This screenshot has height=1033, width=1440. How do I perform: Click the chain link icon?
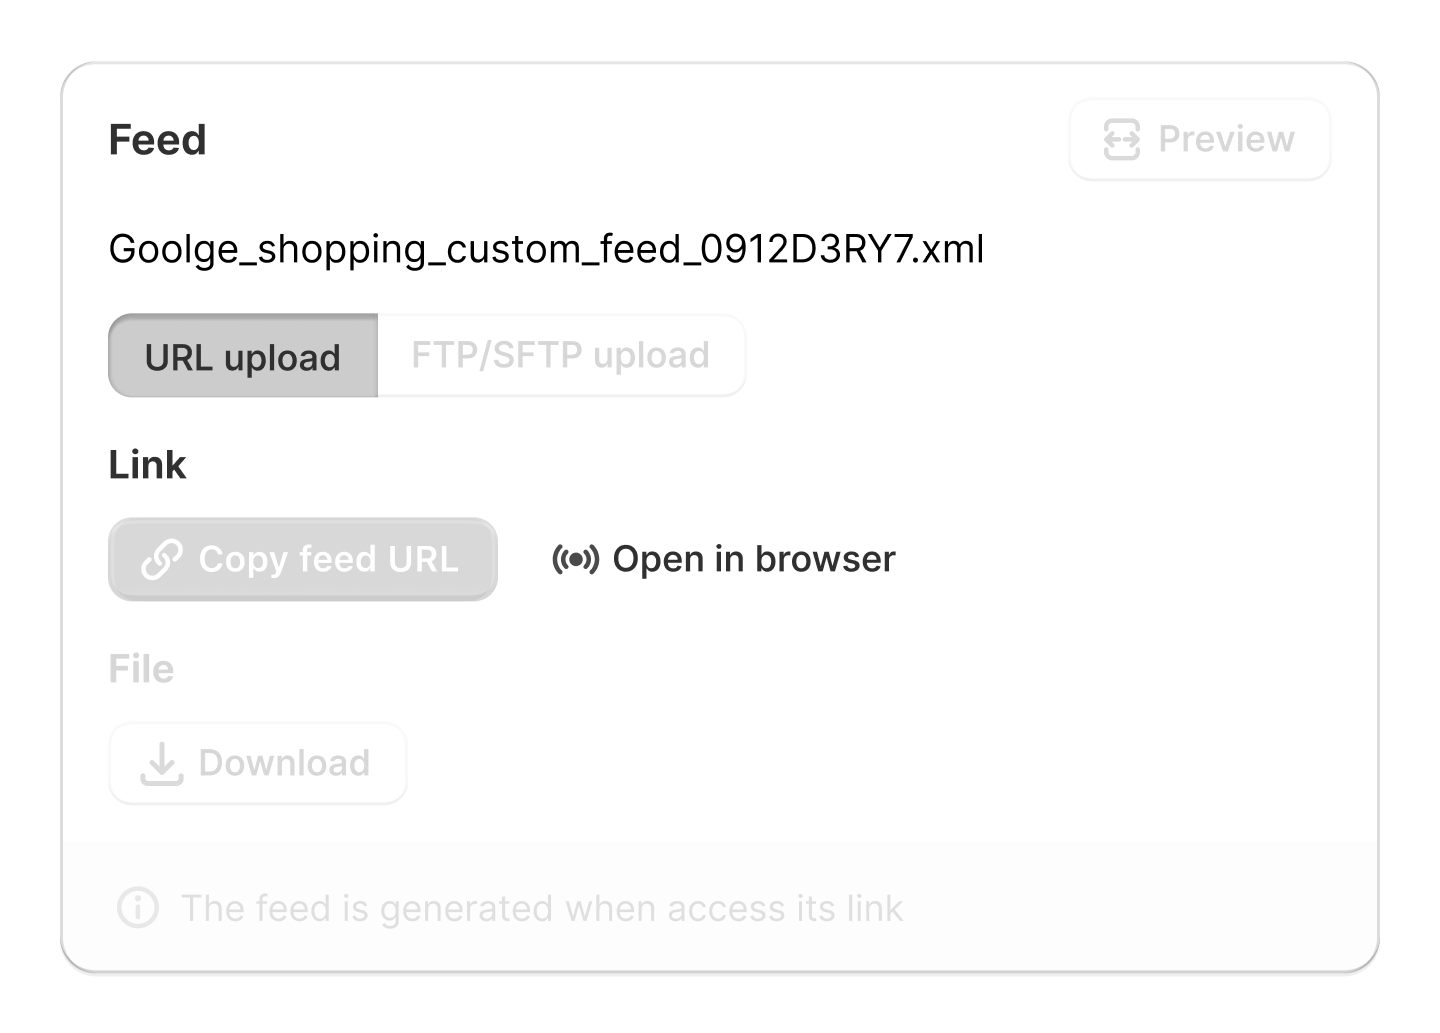(x=162, y=560)
